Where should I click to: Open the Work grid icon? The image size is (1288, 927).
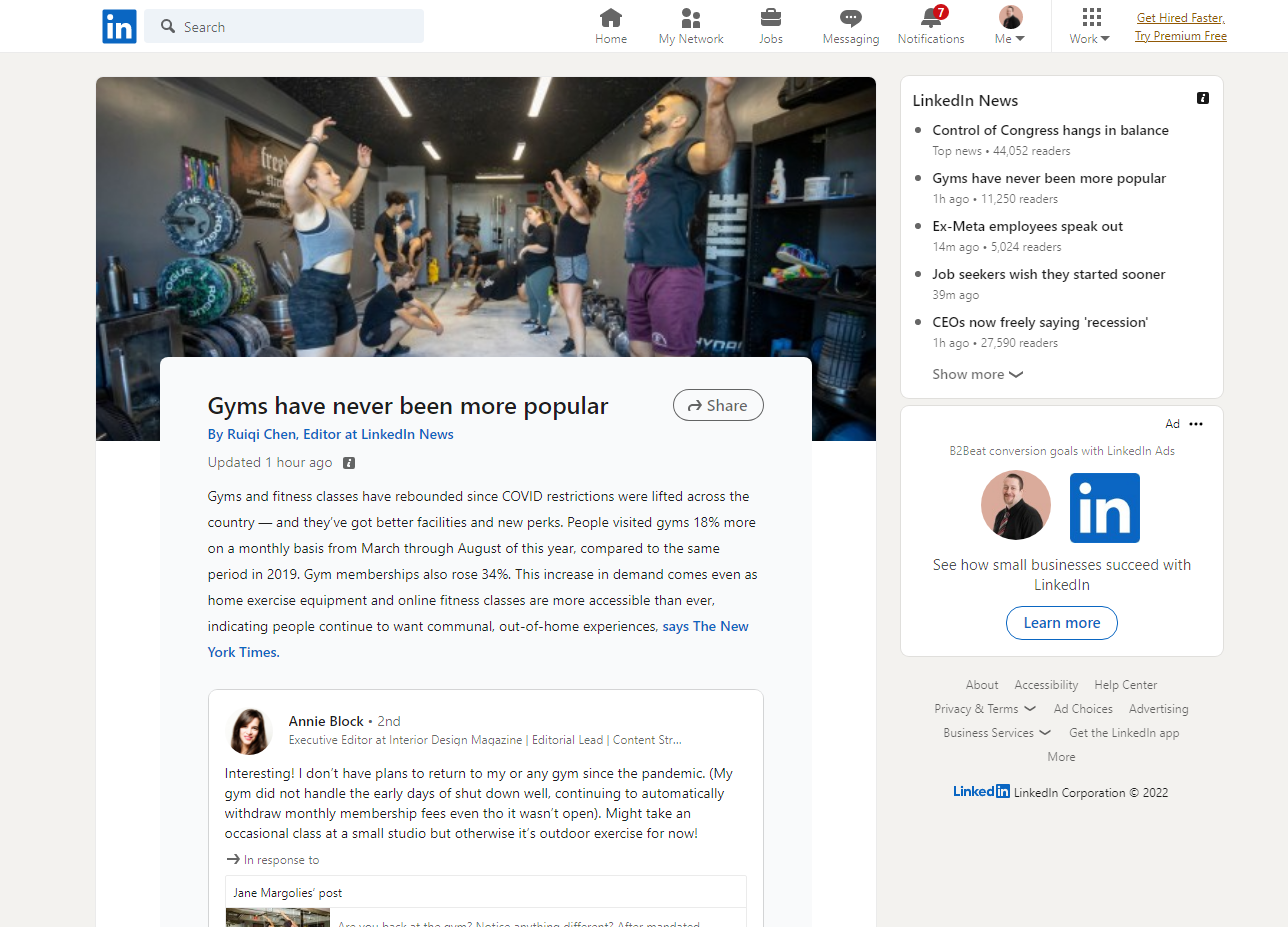pos(1089,18)
